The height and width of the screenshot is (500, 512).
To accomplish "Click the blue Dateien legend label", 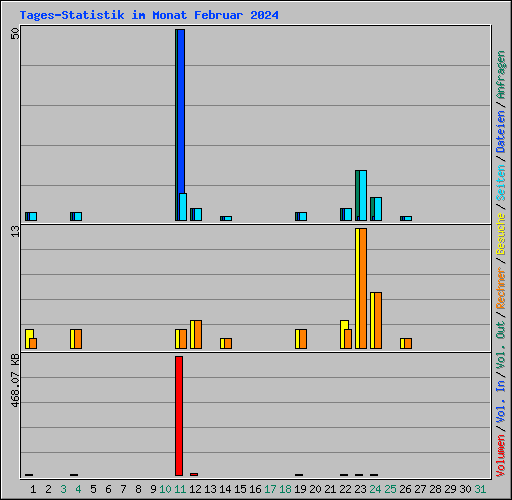I will tap(501, 131).
